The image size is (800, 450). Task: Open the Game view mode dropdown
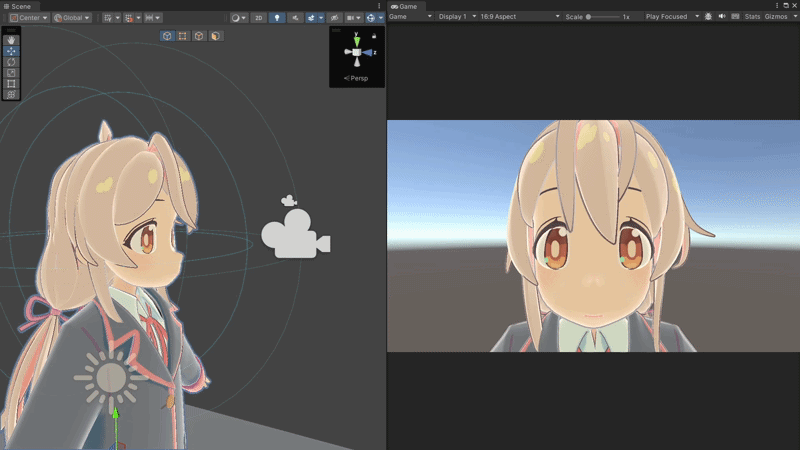410,16
